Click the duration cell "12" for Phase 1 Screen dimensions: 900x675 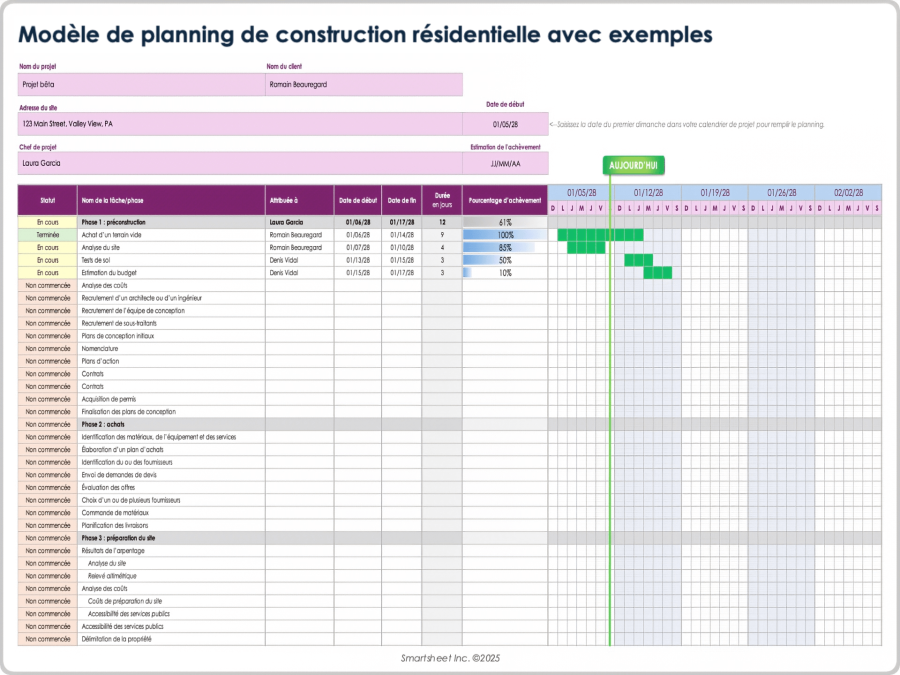[x=442, y=222]
